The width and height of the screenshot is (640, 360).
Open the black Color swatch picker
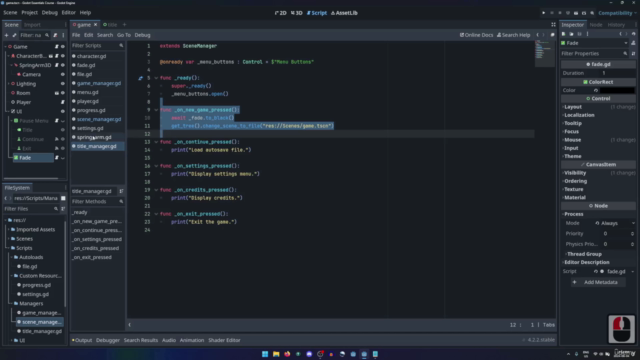click(x=617, y=91)
